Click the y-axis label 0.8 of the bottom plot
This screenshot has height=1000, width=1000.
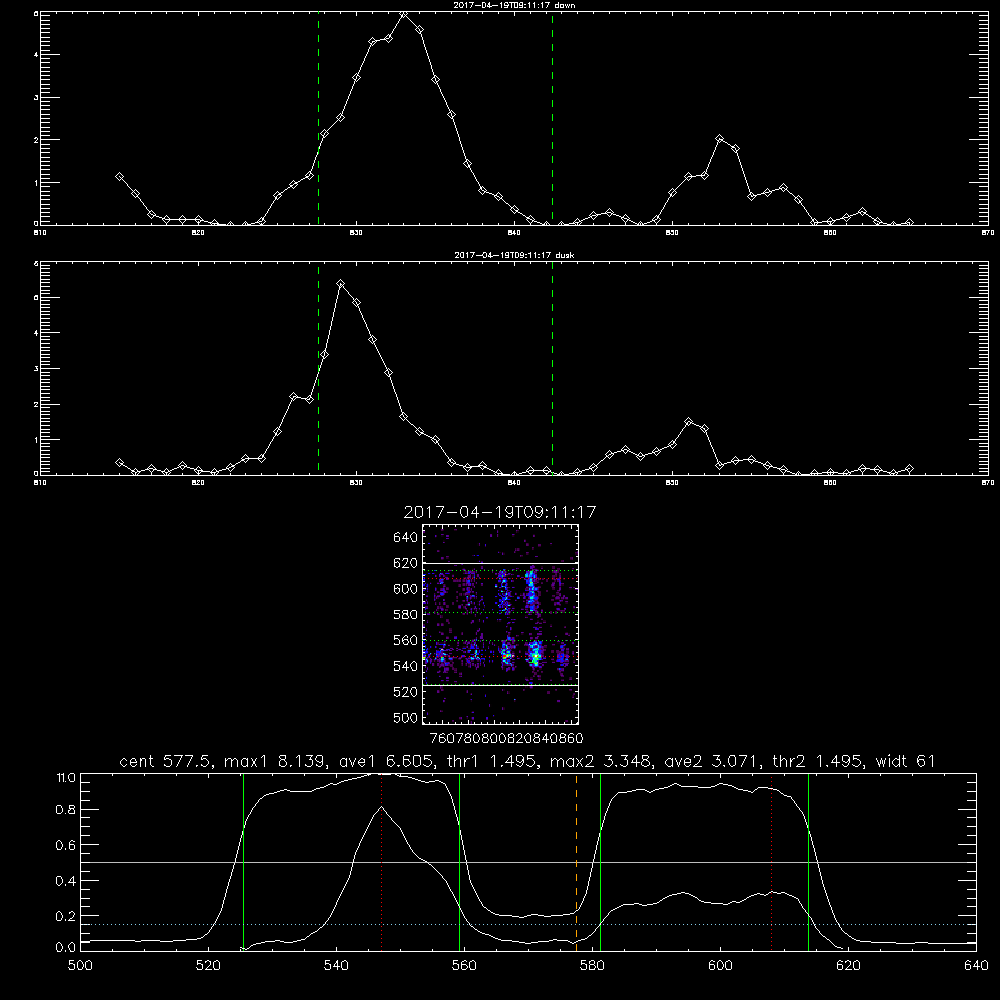coord(66,809)
